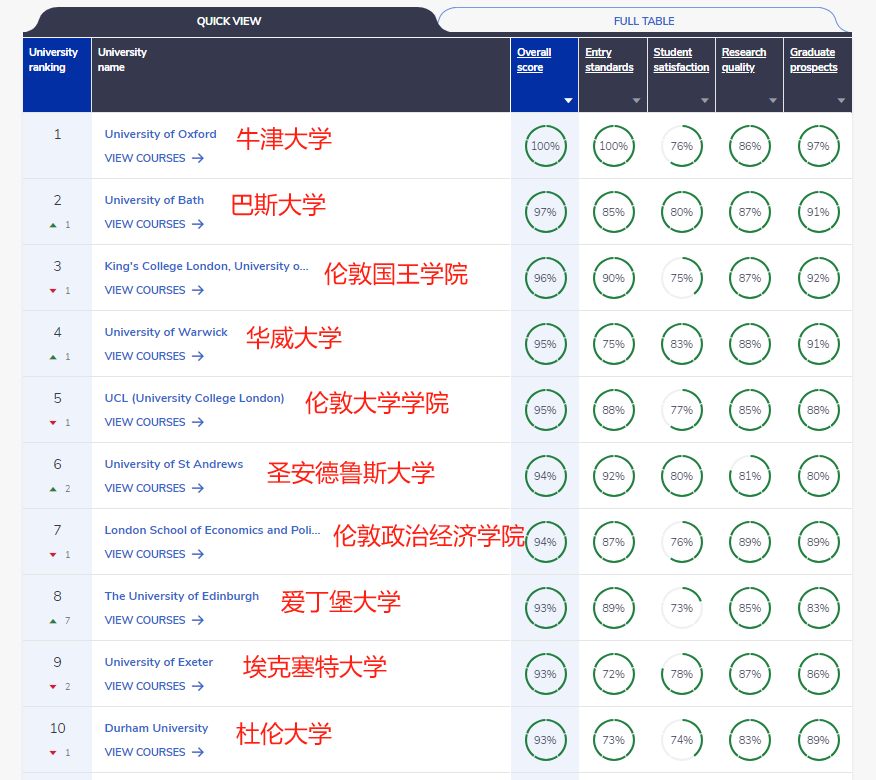Click ranking number 1 for Oxford
Image resolution: width=876 pixels, height=780 pixels.
click(x=58, y=134)
